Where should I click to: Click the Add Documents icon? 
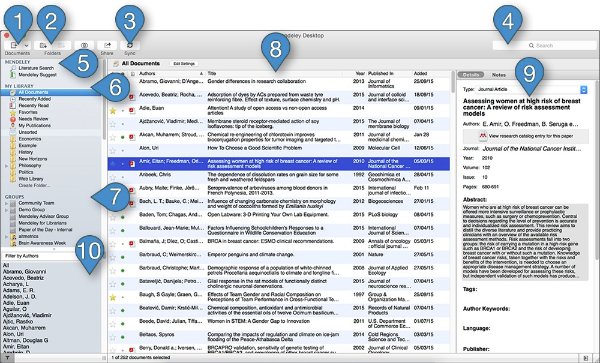pos(14,45)
